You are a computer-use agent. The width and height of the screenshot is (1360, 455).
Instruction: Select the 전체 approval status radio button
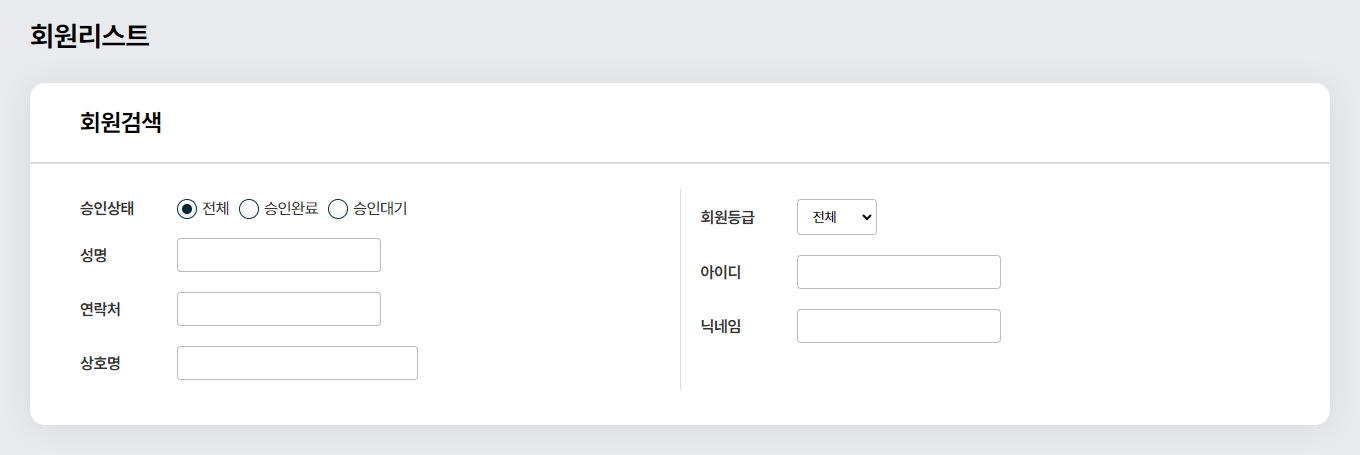click(187, 209)
